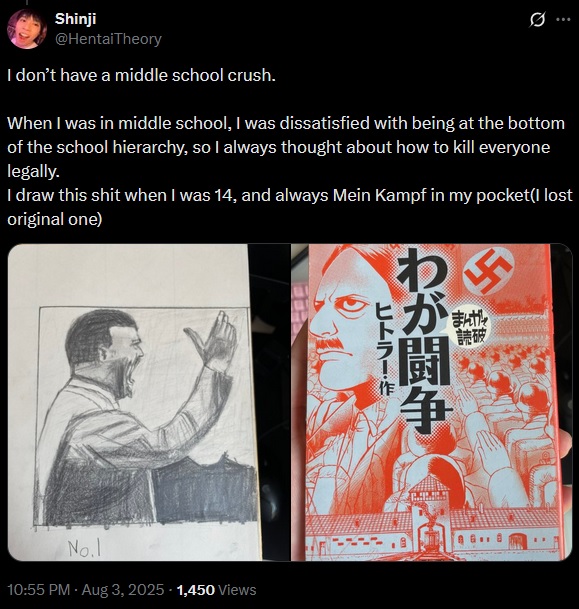Open Shinji's round profile avatar

27,29
